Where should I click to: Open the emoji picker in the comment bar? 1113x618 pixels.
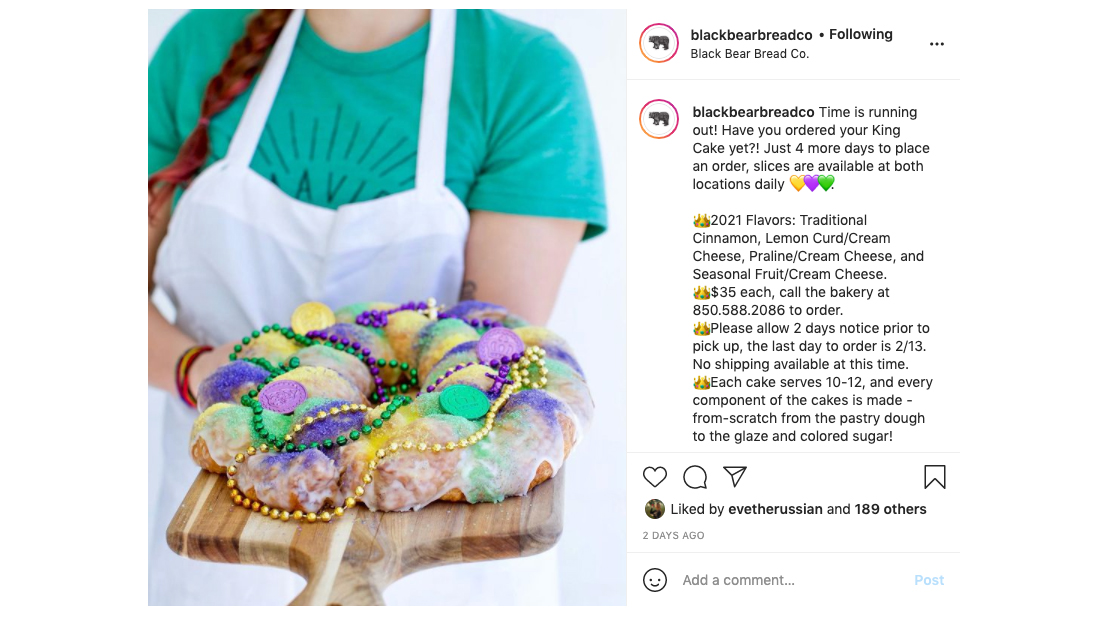click(655, 580)
